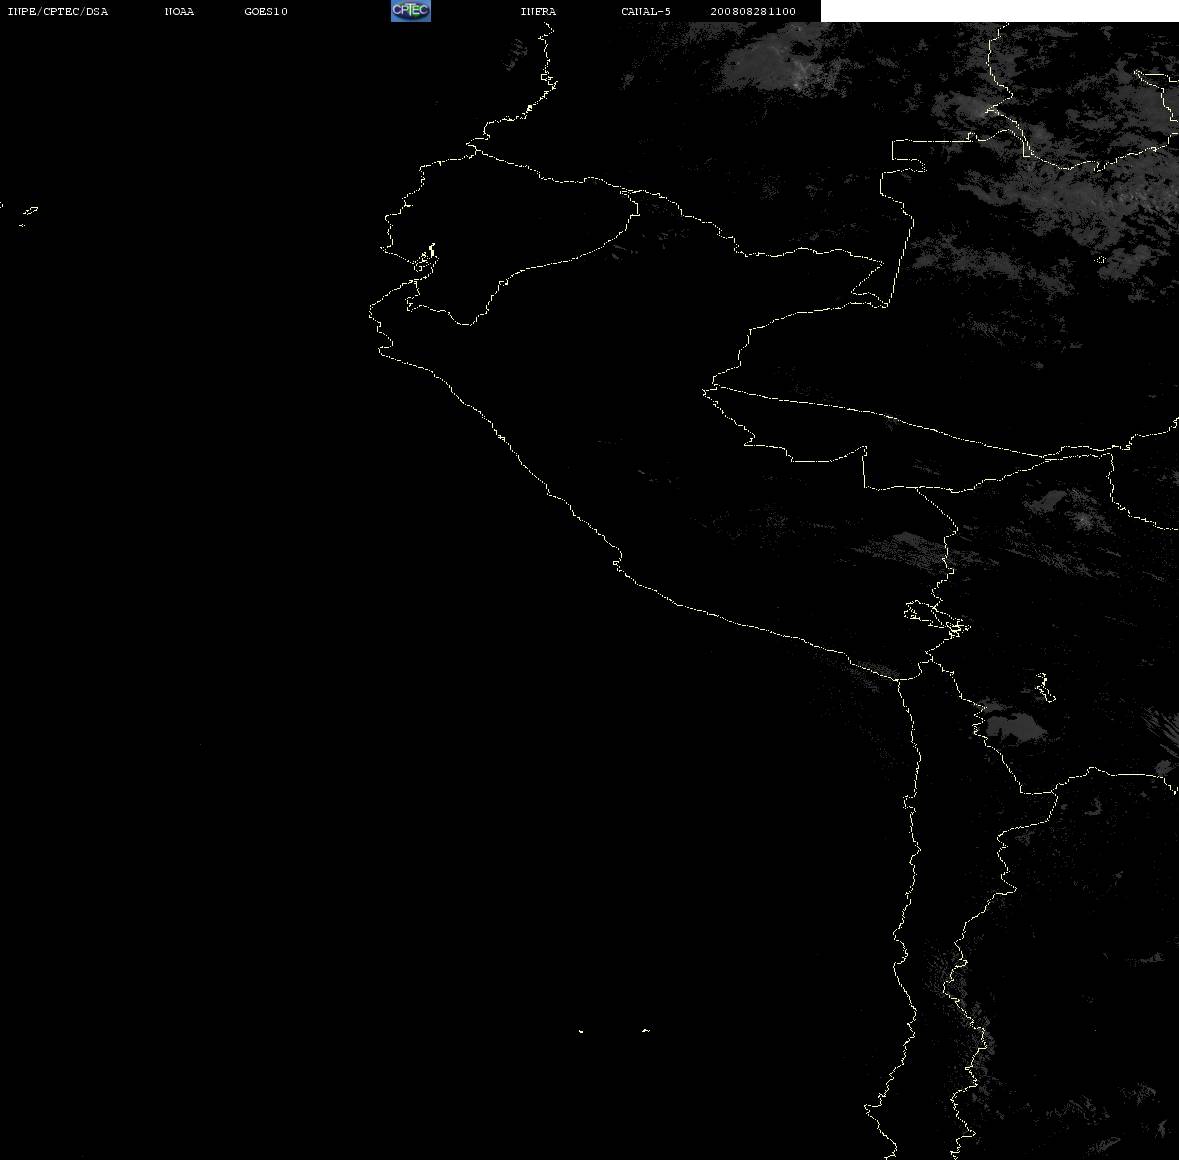Click the GOES10 satellite label

[266, 11]
